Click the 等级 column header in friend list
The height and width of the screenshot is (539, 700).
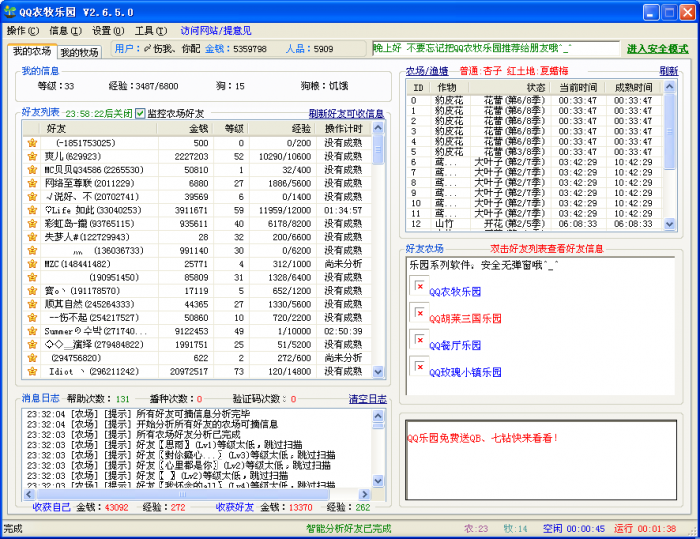click(x=230, y=129)
